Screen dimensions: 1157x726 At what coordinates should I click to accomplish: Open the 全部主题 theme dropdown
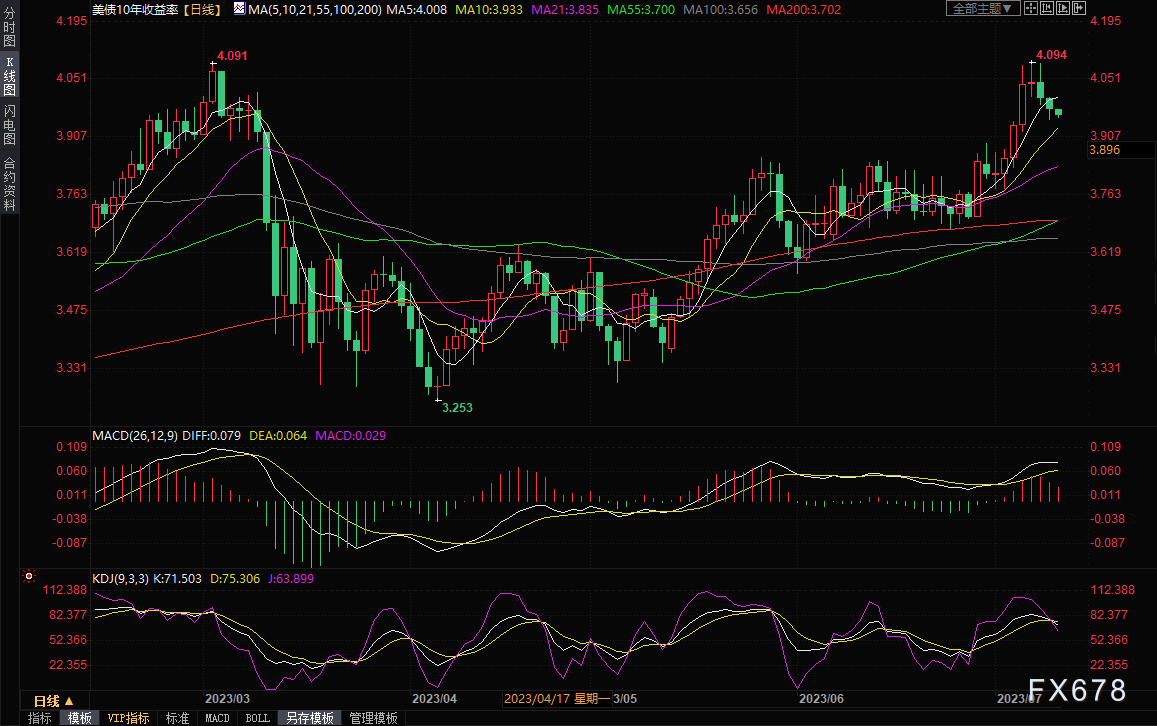click(x=983, y=8)
